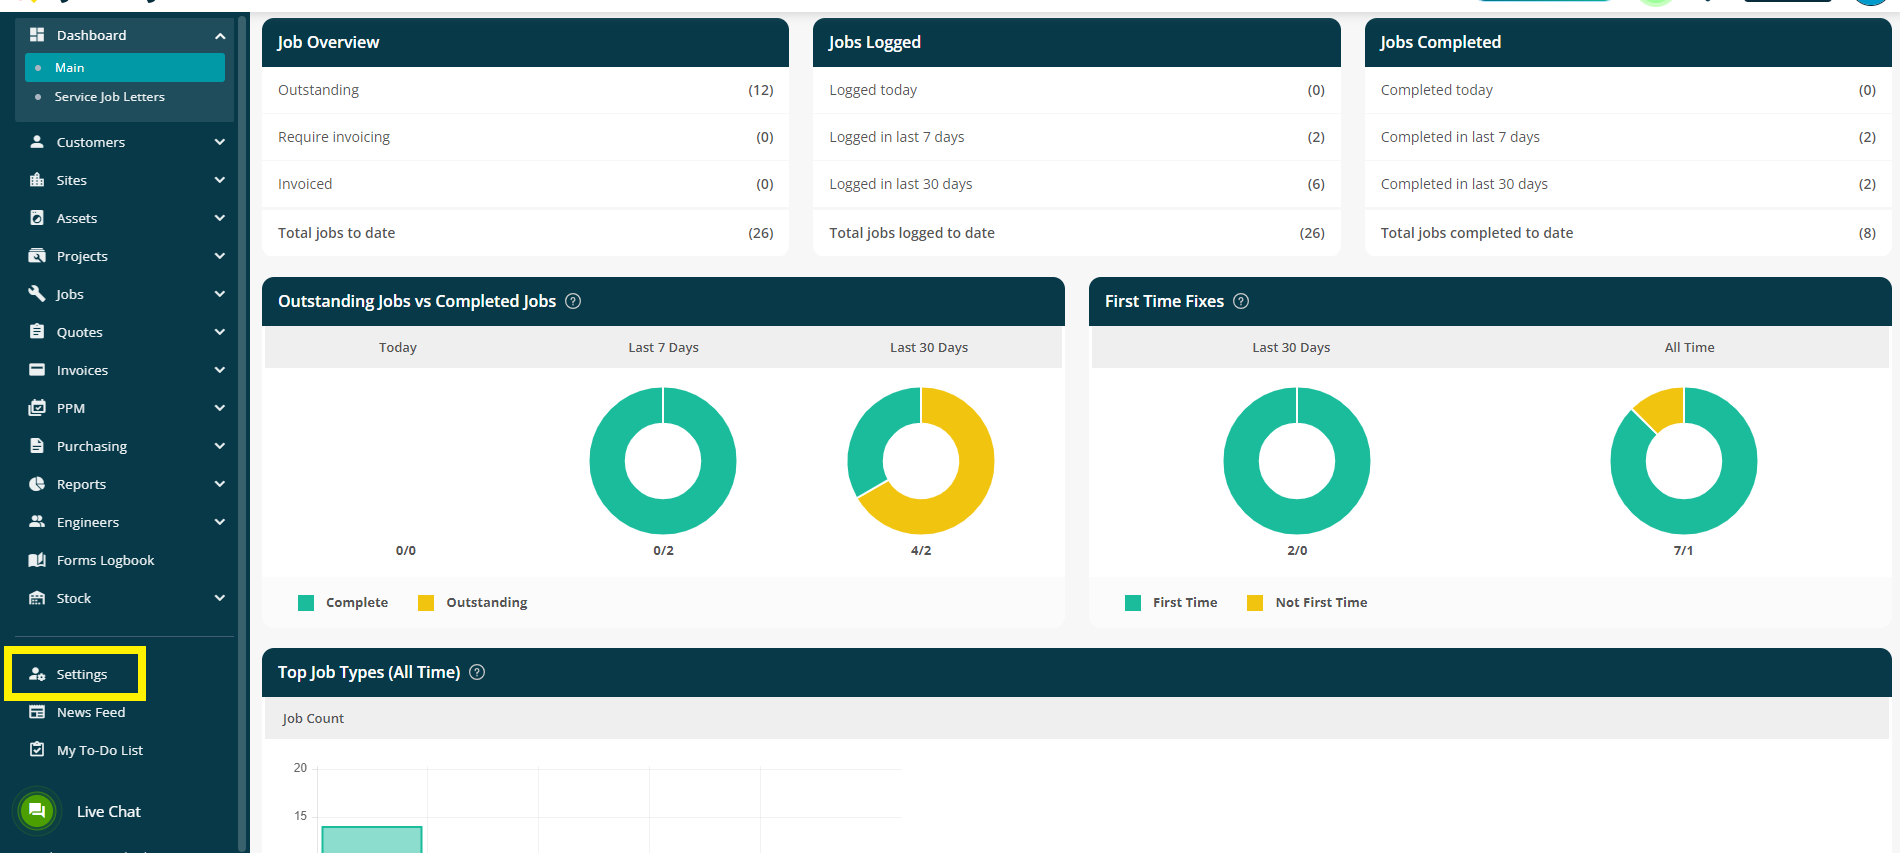
Task: Expand the Invoices menu chevron
Action: (220, 370)
